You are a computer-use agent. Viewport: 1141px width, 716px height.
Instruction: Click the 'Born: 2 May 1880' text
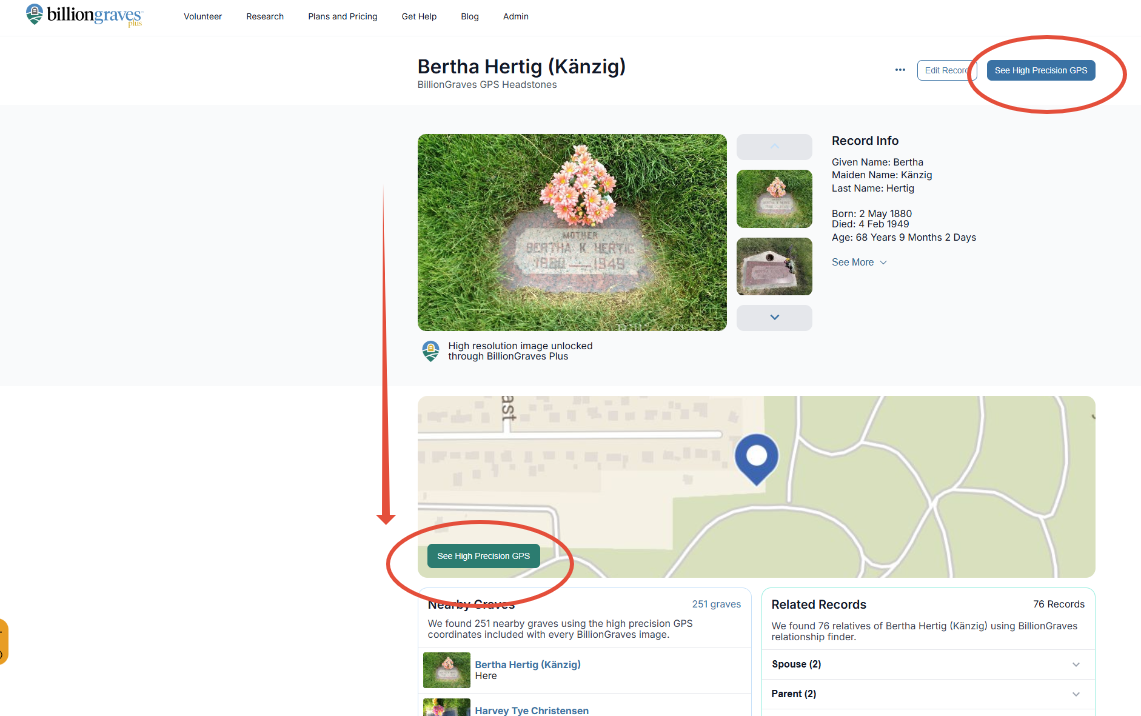[872, 213]
